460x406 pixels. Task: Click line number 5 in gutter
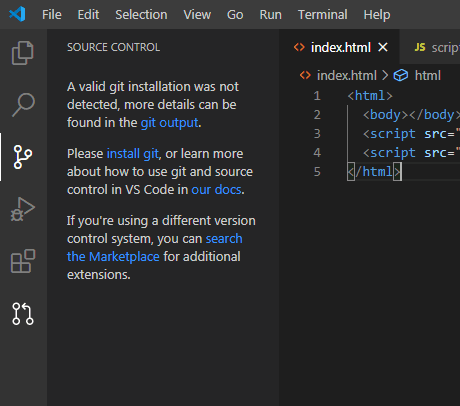317,172
